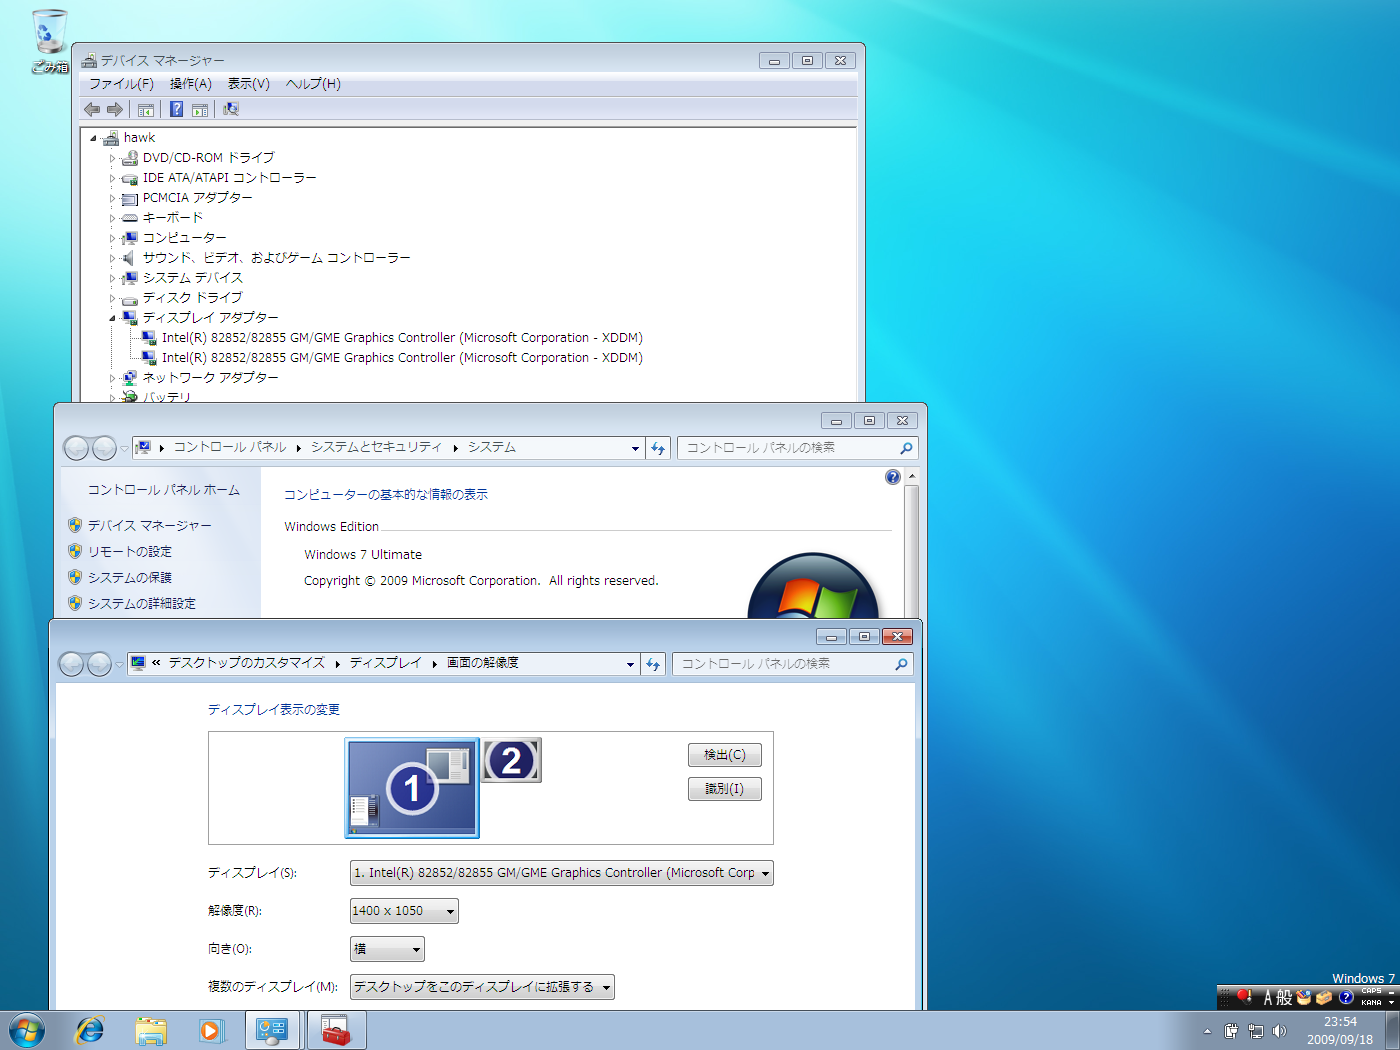The image size is (1400, 1050).
Task: Expand the IDE ATA/ATAPI コントローラー node
Action: click(112, 178)
